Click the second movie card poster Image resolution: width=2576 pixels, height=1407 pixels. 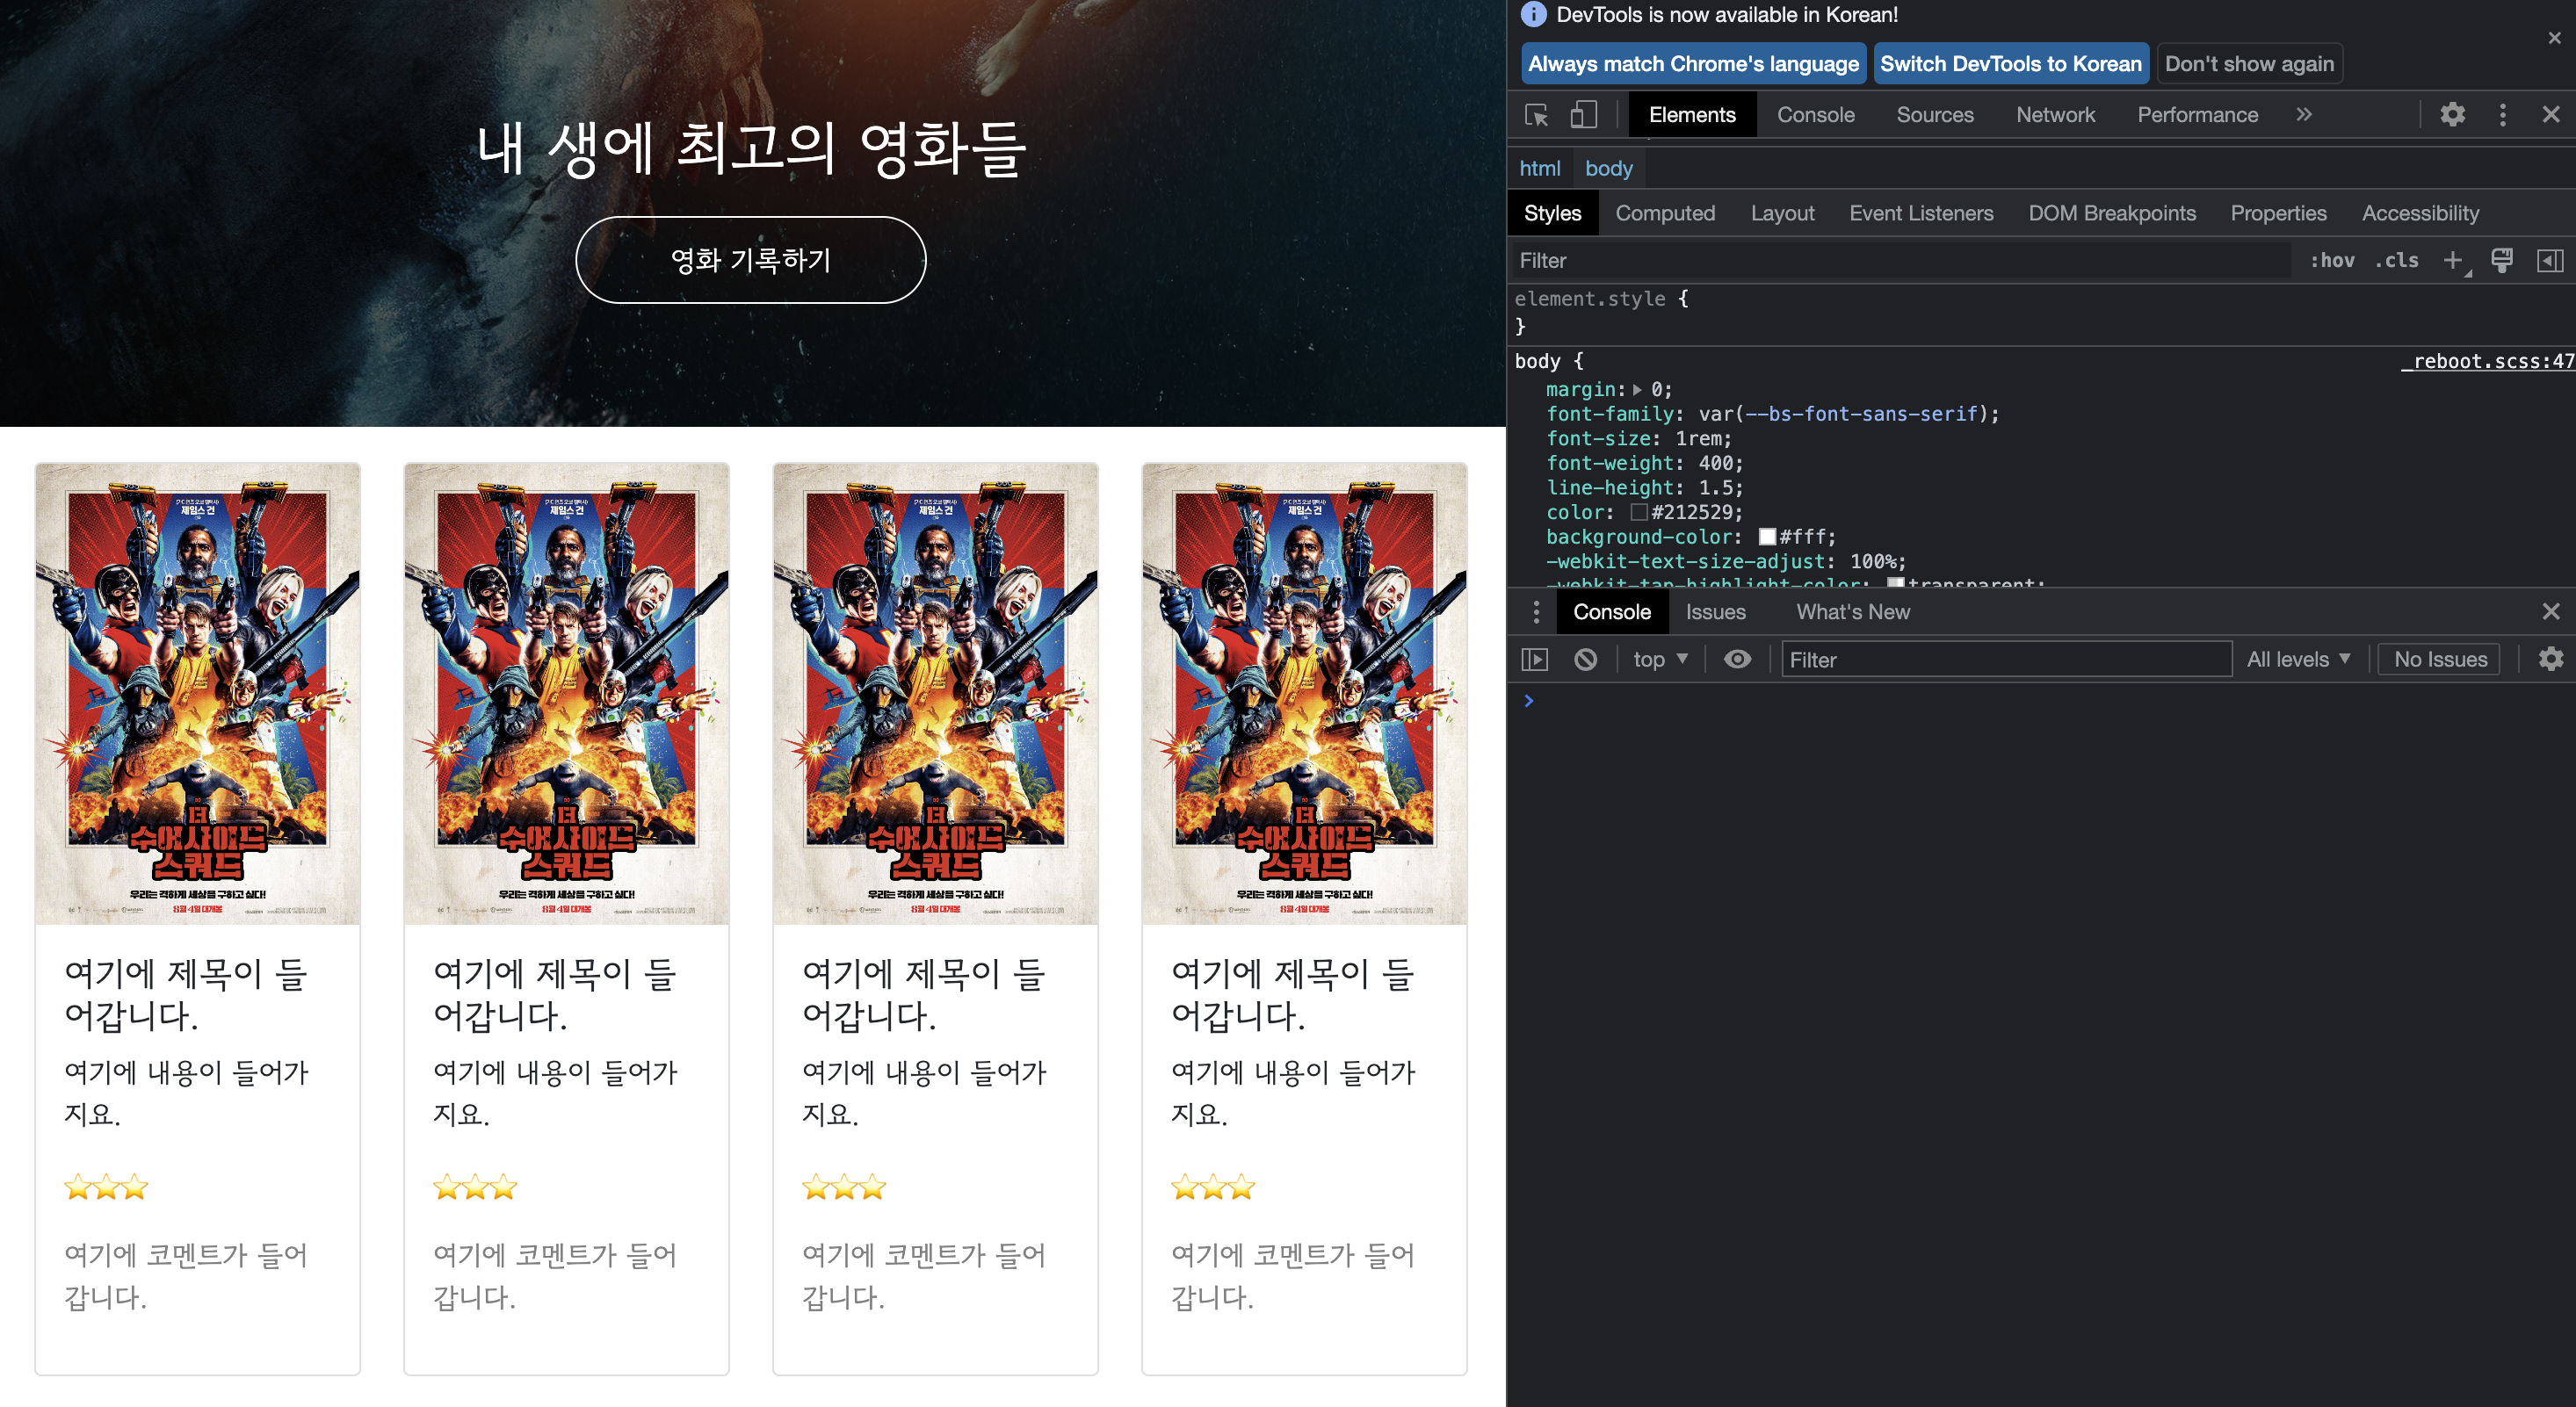click(x=566, y=694)
